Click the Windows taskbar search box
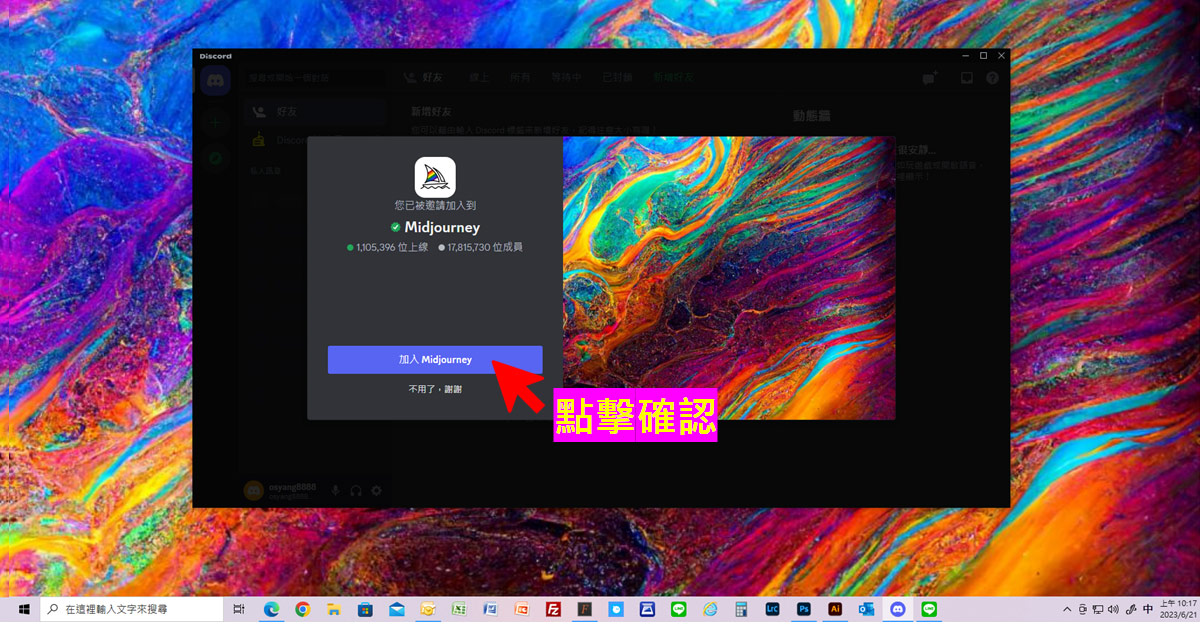The image size is (1200, 625). pyautogui.click(x=133, y=609)
